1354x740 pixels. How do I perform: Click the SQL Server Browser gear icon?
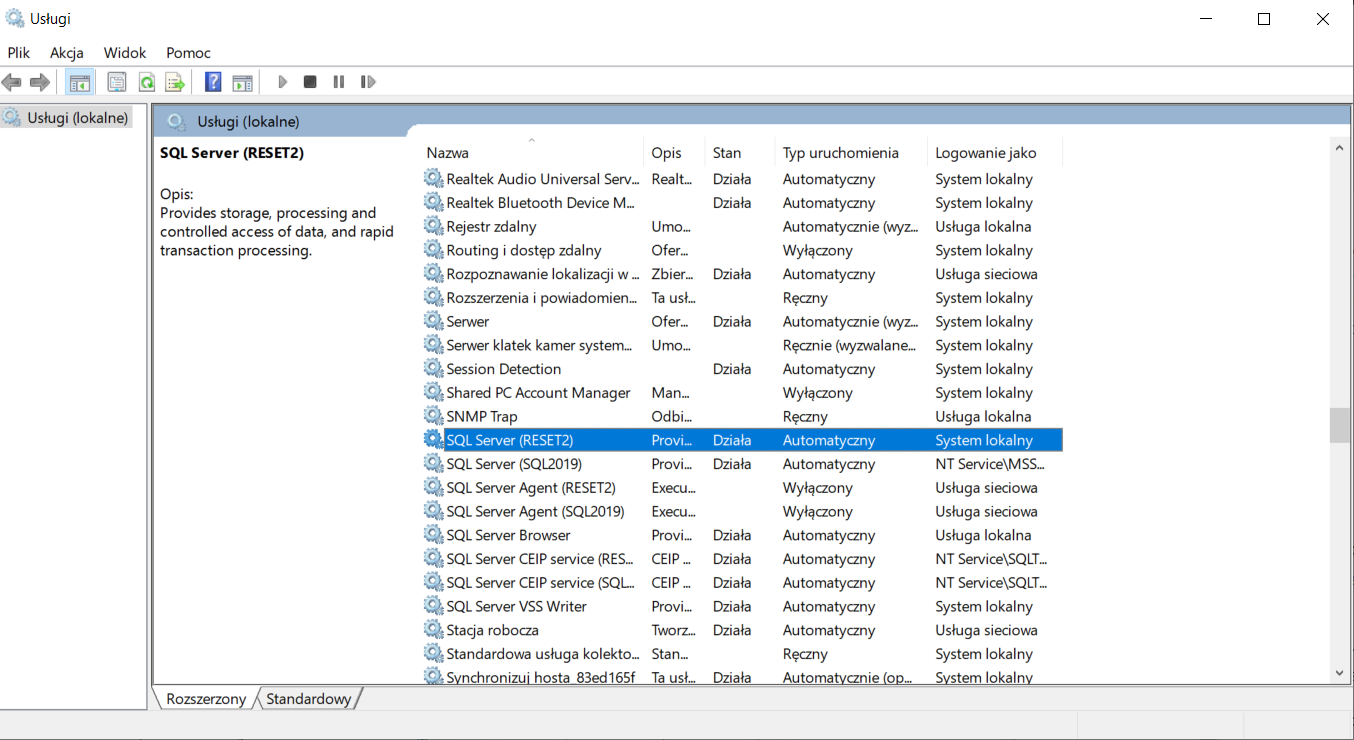433,535
